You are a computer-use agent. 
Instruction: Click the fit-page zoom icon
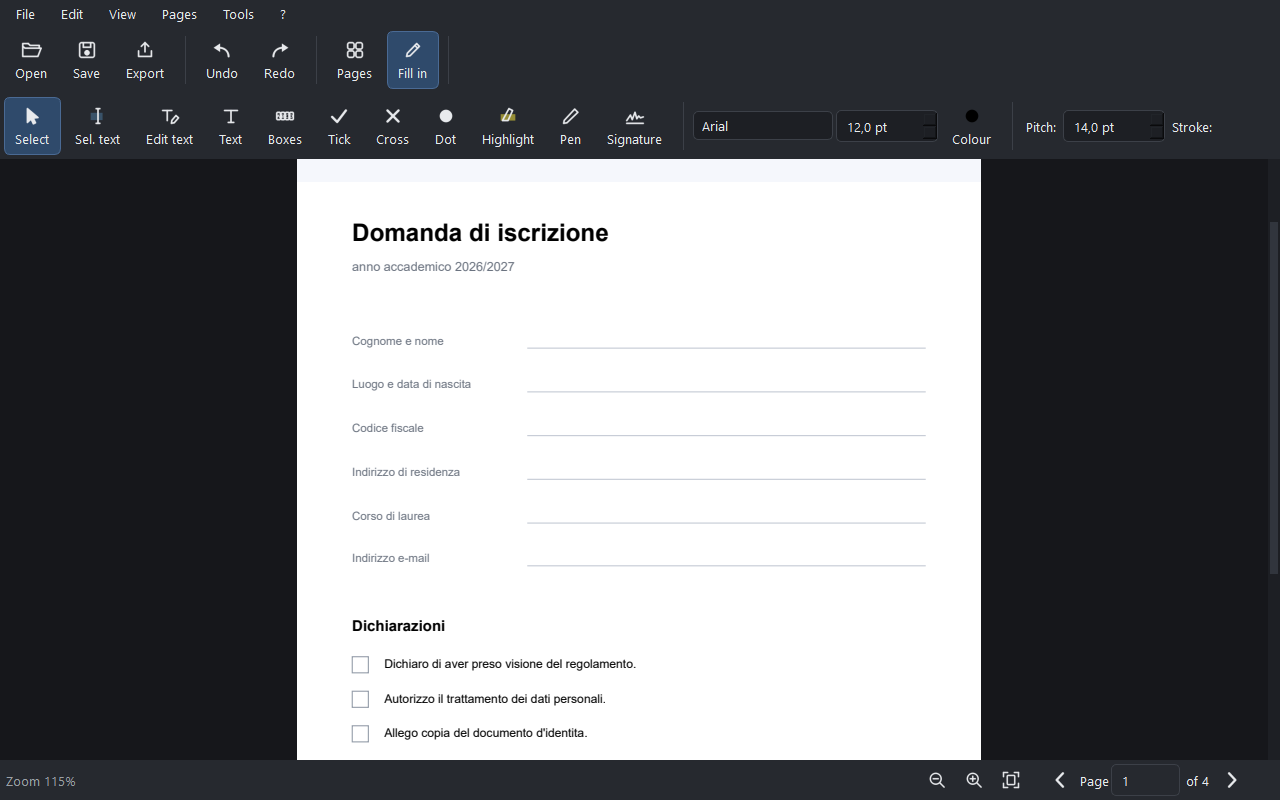(x=1011, y=780)
